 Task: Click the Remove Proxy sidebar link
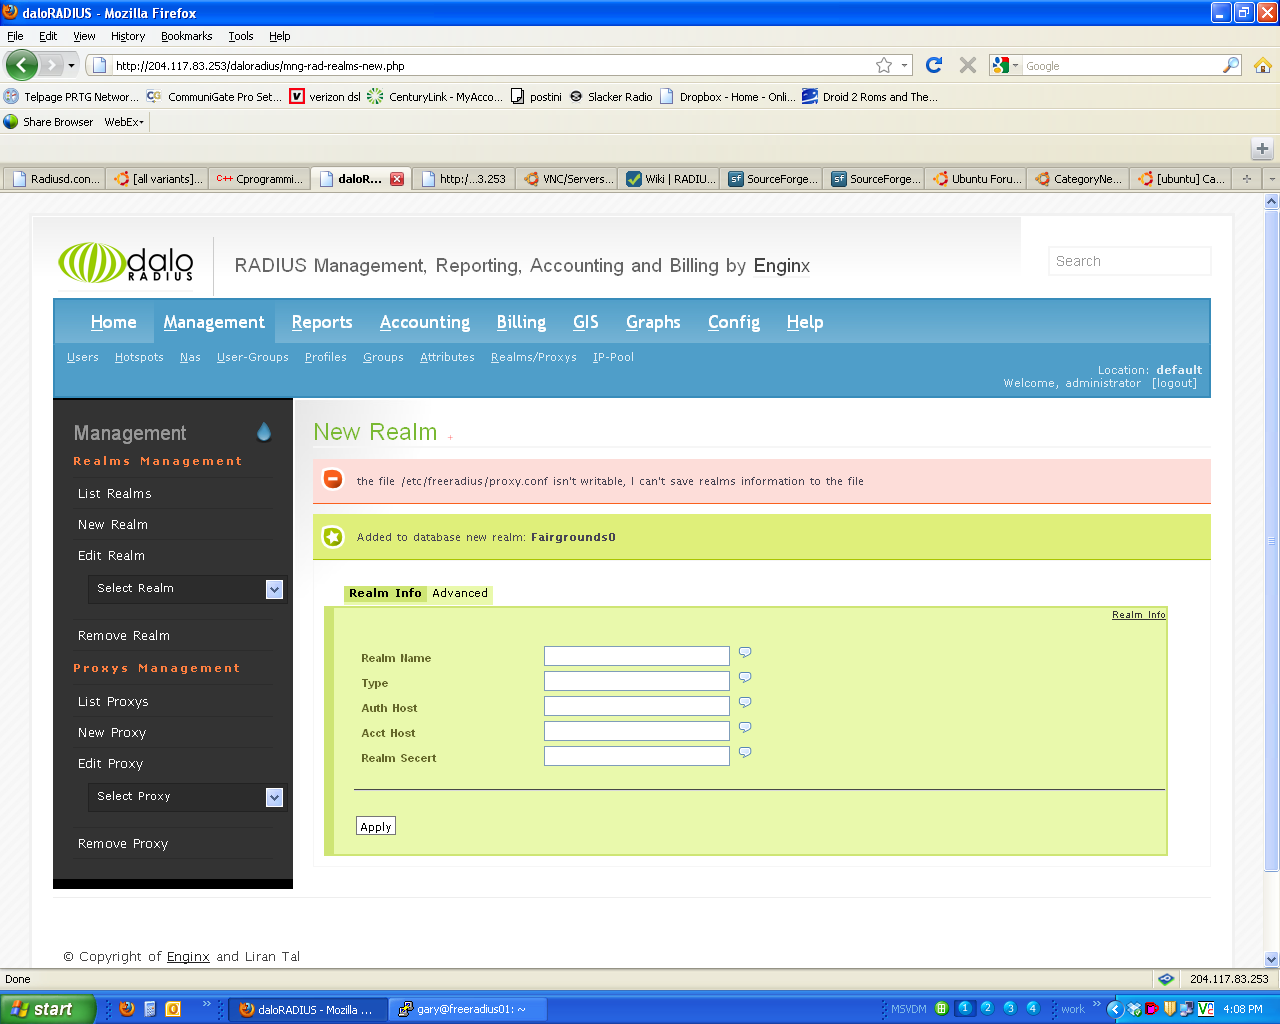pos(123,844)
